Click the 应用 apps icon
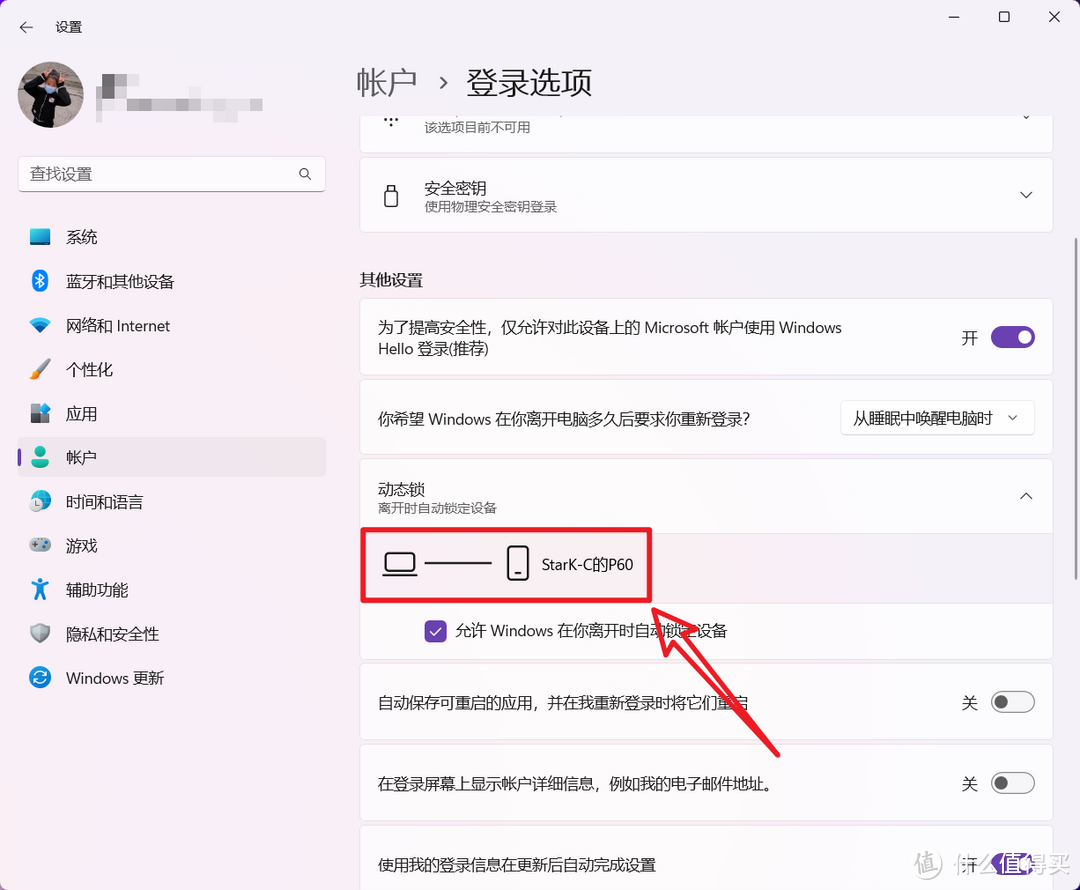 click(40, 413)
